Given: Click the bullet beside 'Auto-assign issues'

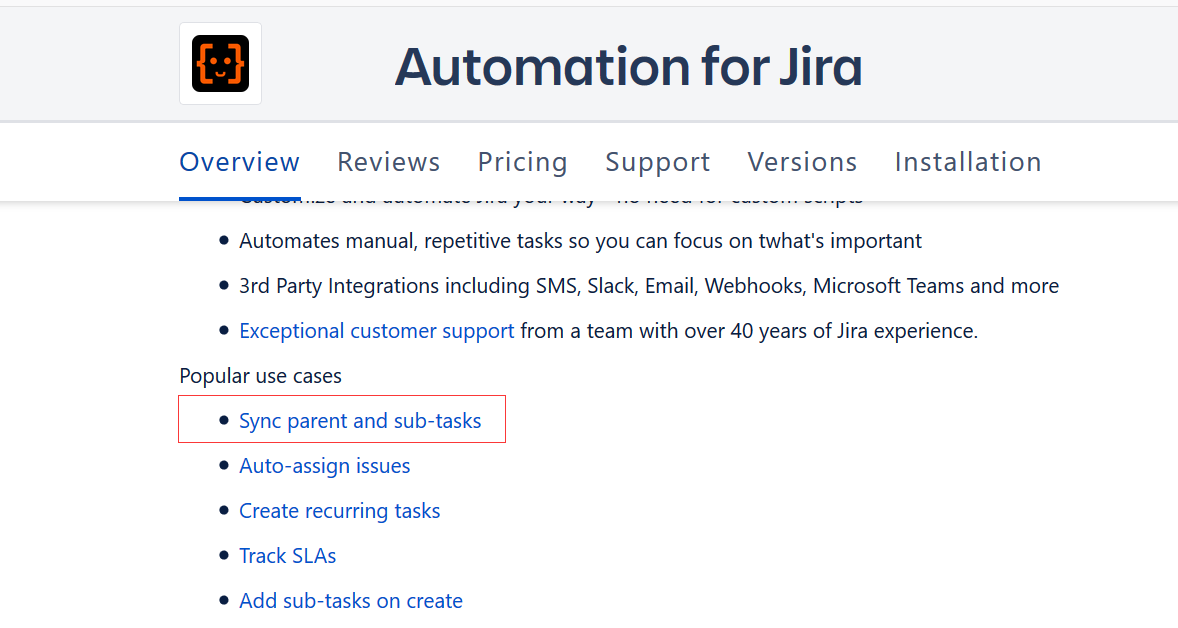Looking at the screenshot, I should (x=222, y=464).
